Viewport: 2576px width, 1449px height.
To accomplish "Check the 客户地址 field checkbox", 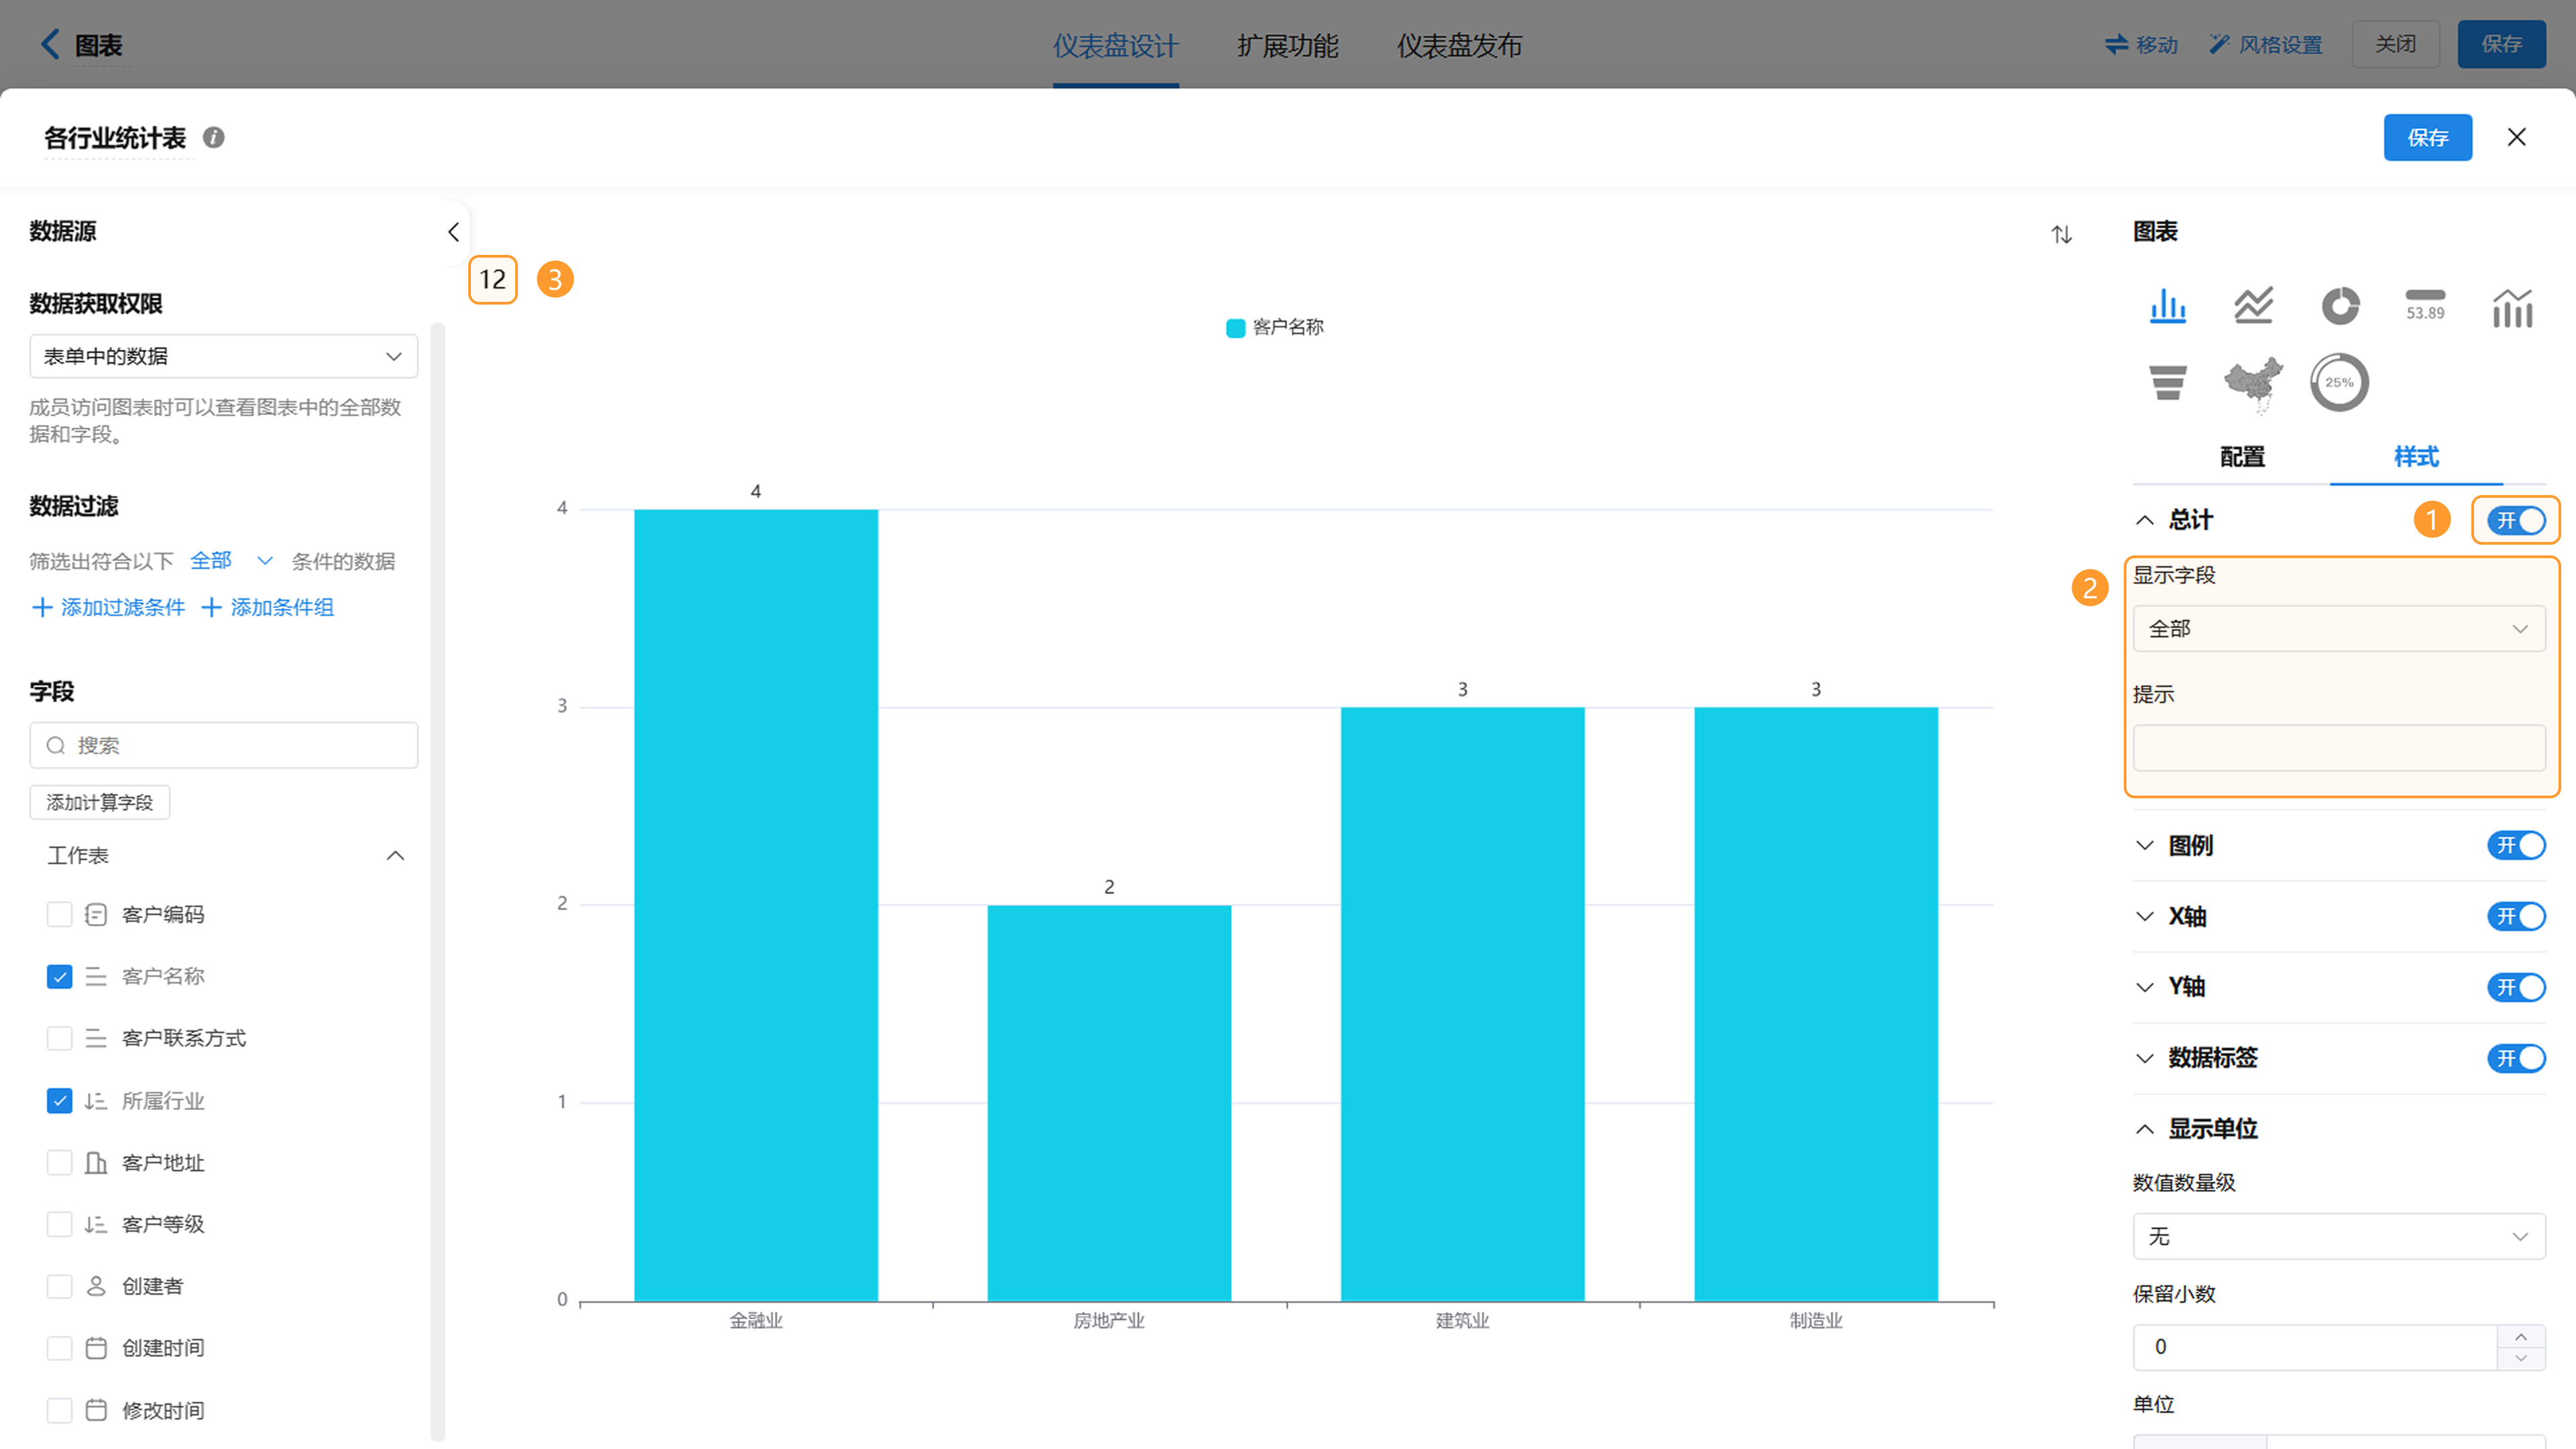I will (59, 1162).
